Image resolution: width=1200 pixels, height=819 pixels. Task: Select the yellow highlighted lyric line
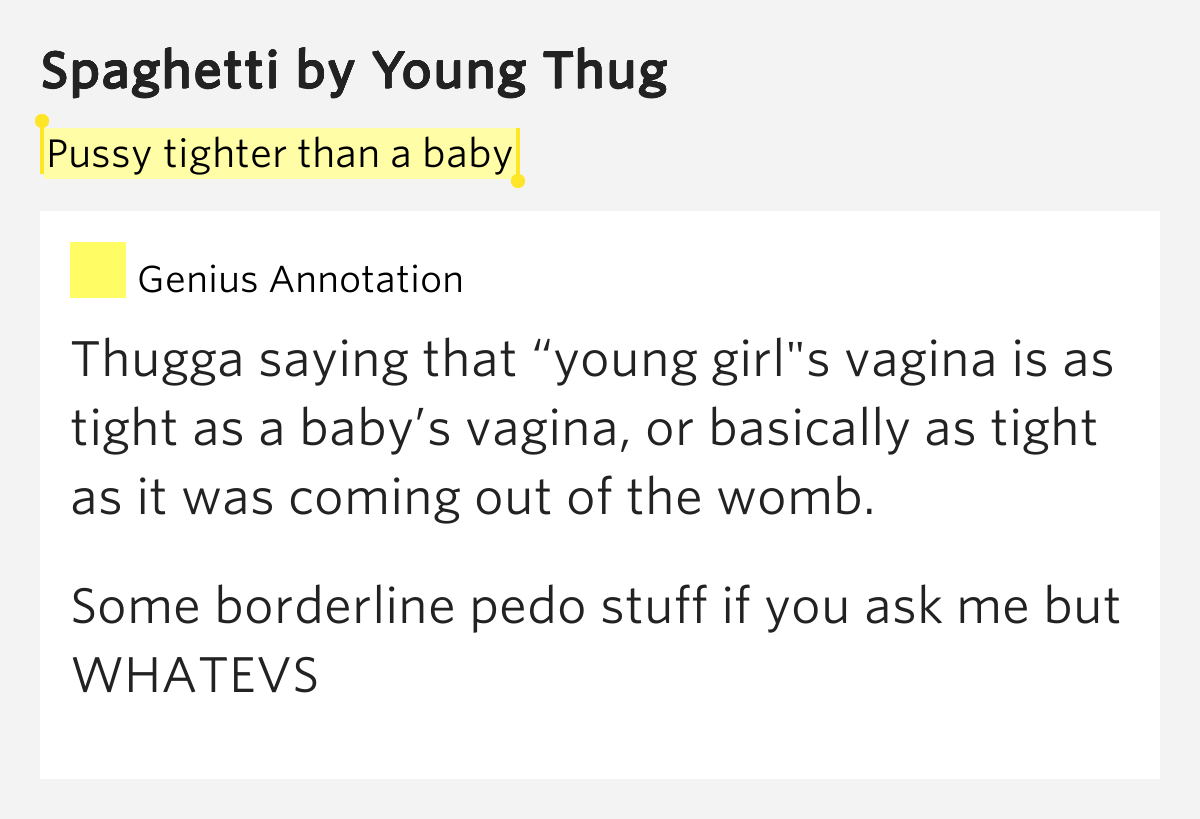point(280,155)
